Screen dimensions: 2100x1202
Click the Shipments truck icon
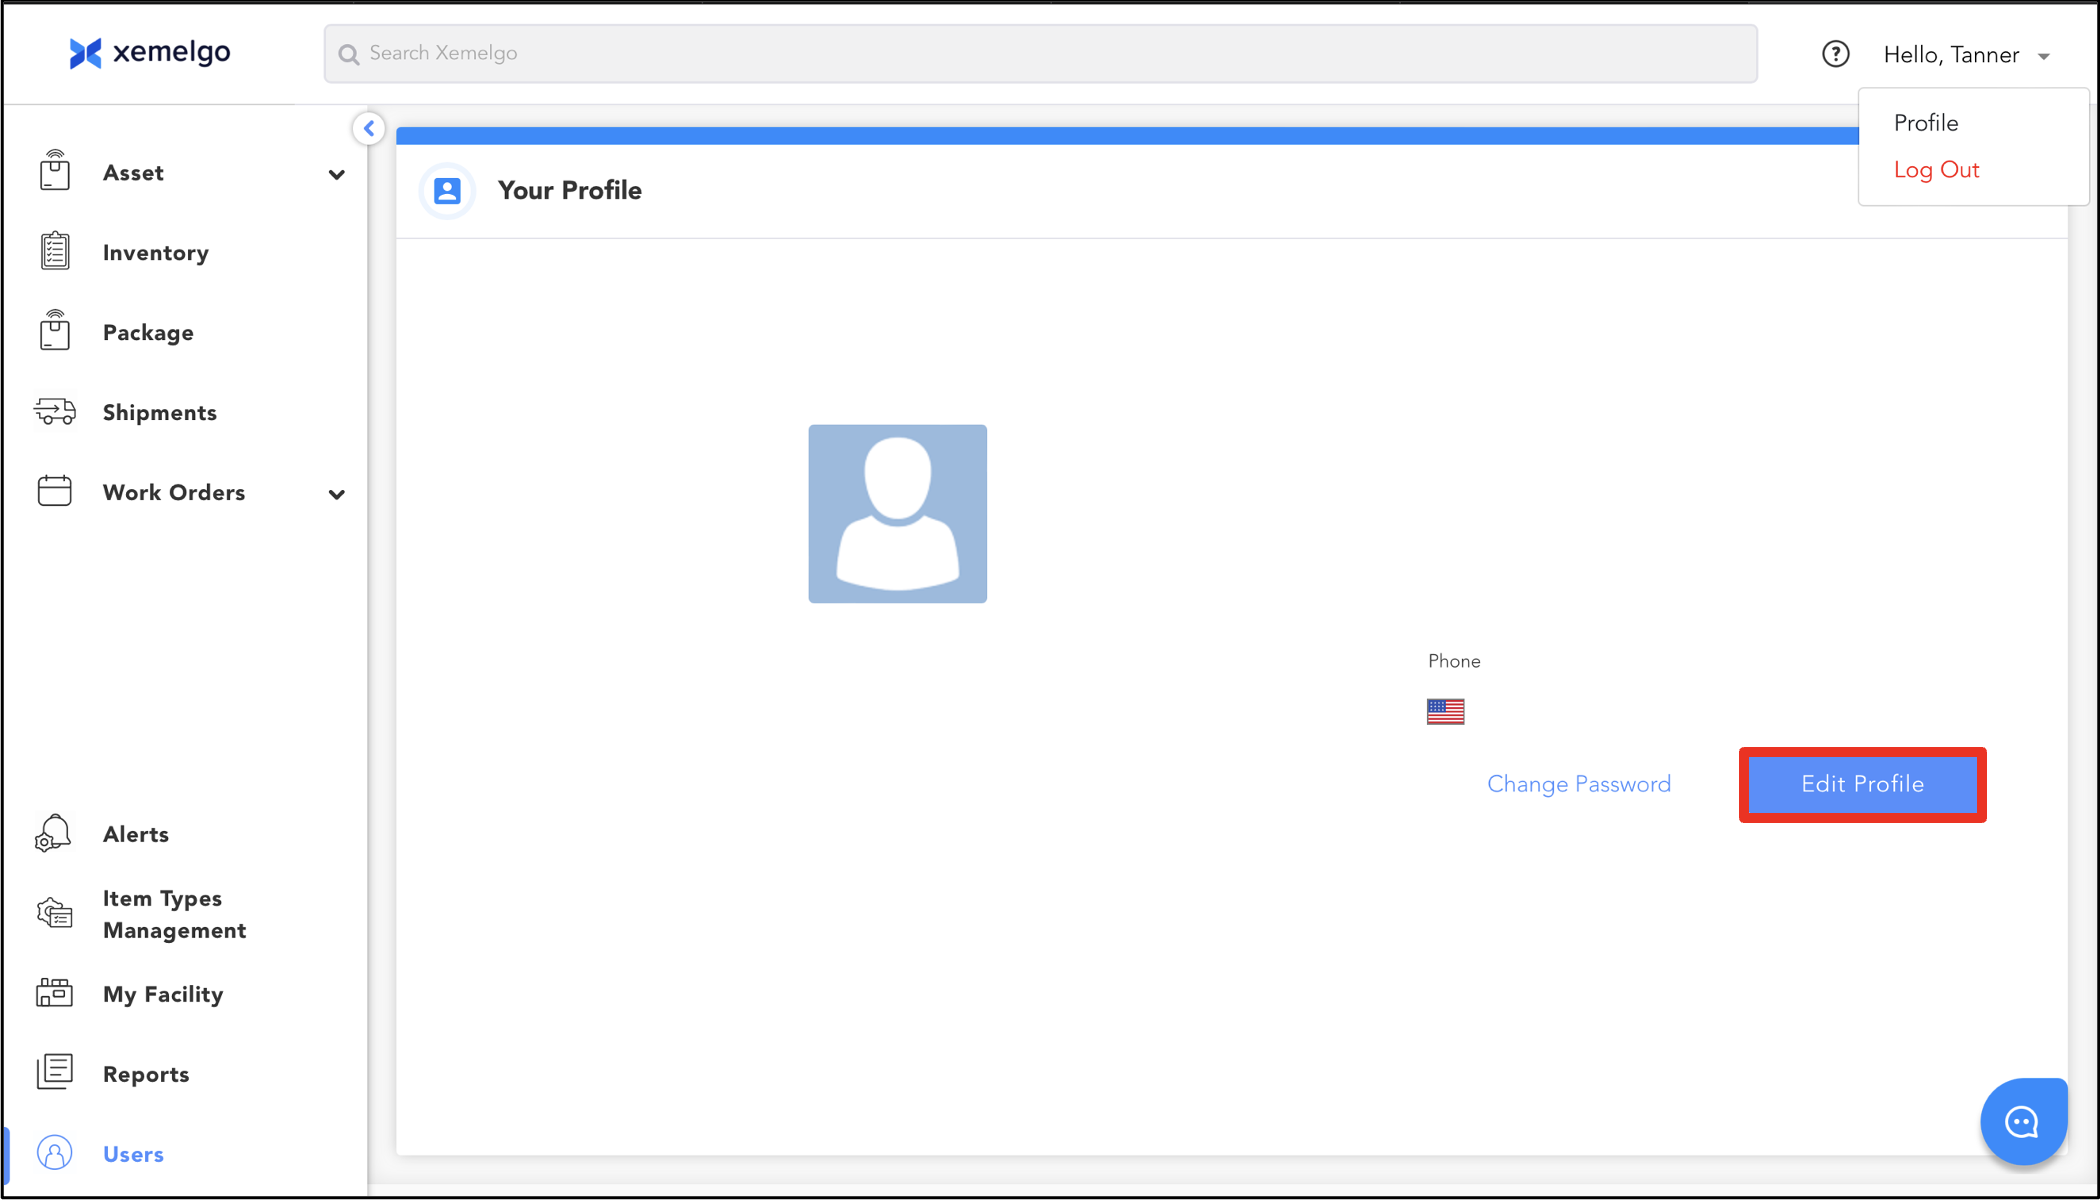point(55,411)
